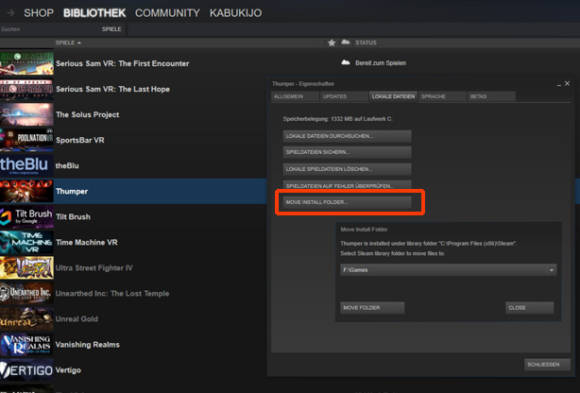580x393 pixels.
Task: Click CLOSE in Move Install Folder dialog
Action: (x=529, y=308)
